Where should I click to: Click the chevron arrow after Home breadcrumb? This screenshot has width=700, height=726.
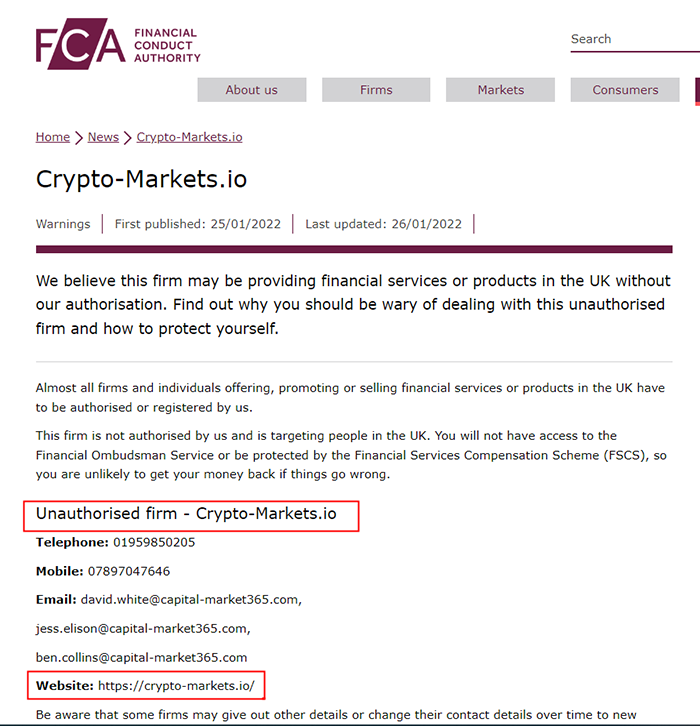(79, 138)
